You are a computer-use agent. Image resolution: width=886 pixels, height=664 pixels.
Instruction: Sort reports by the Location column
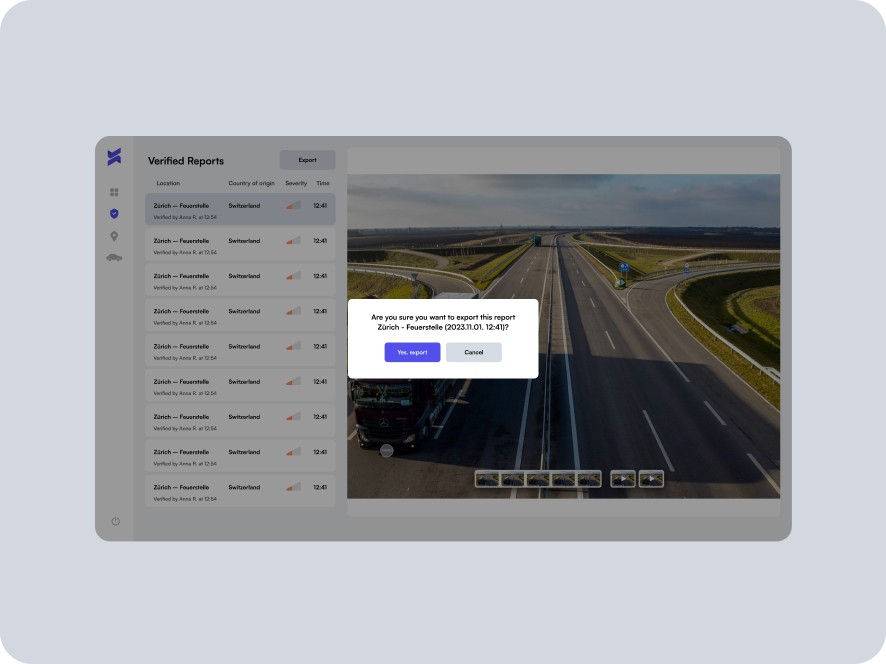pyautogui.click(x=168, y=183)
